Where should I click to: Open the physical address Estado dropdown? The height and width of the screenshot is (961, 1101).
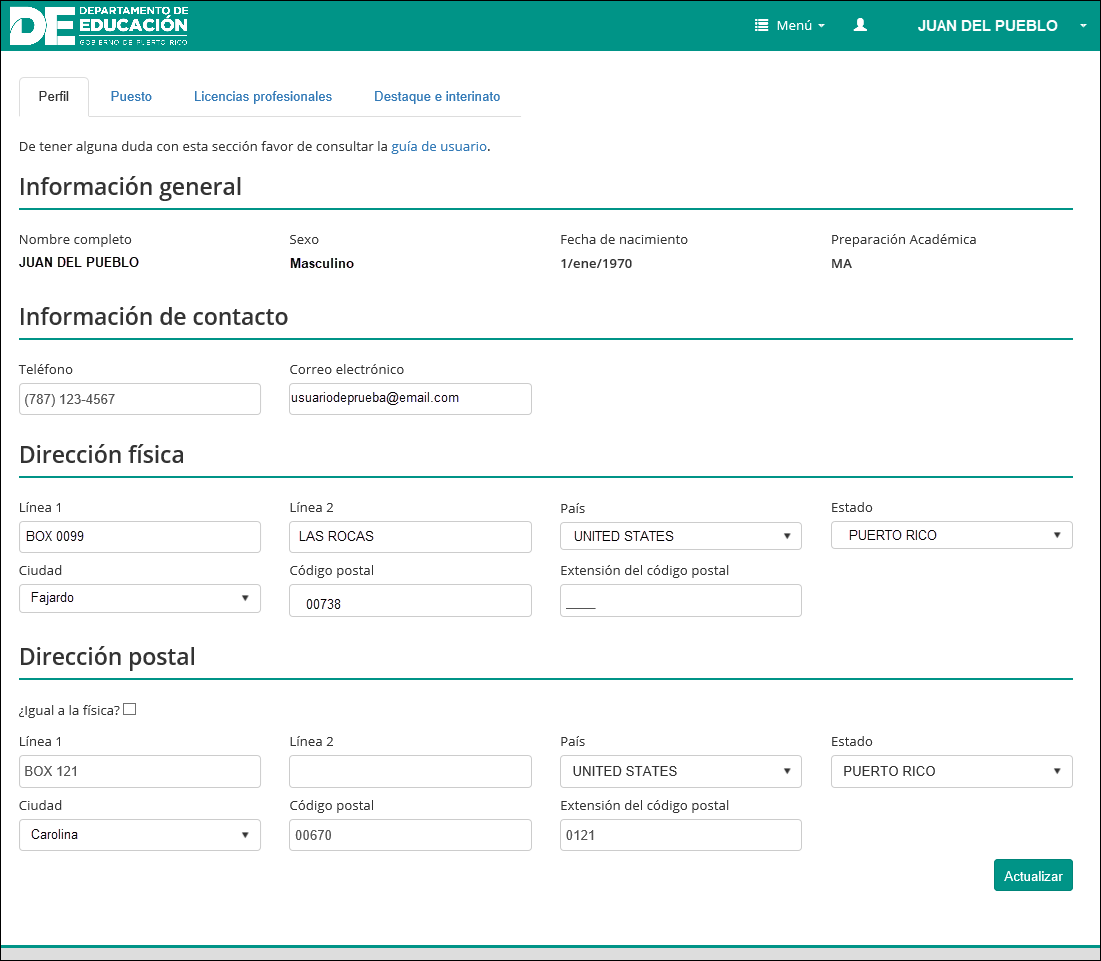951,535
